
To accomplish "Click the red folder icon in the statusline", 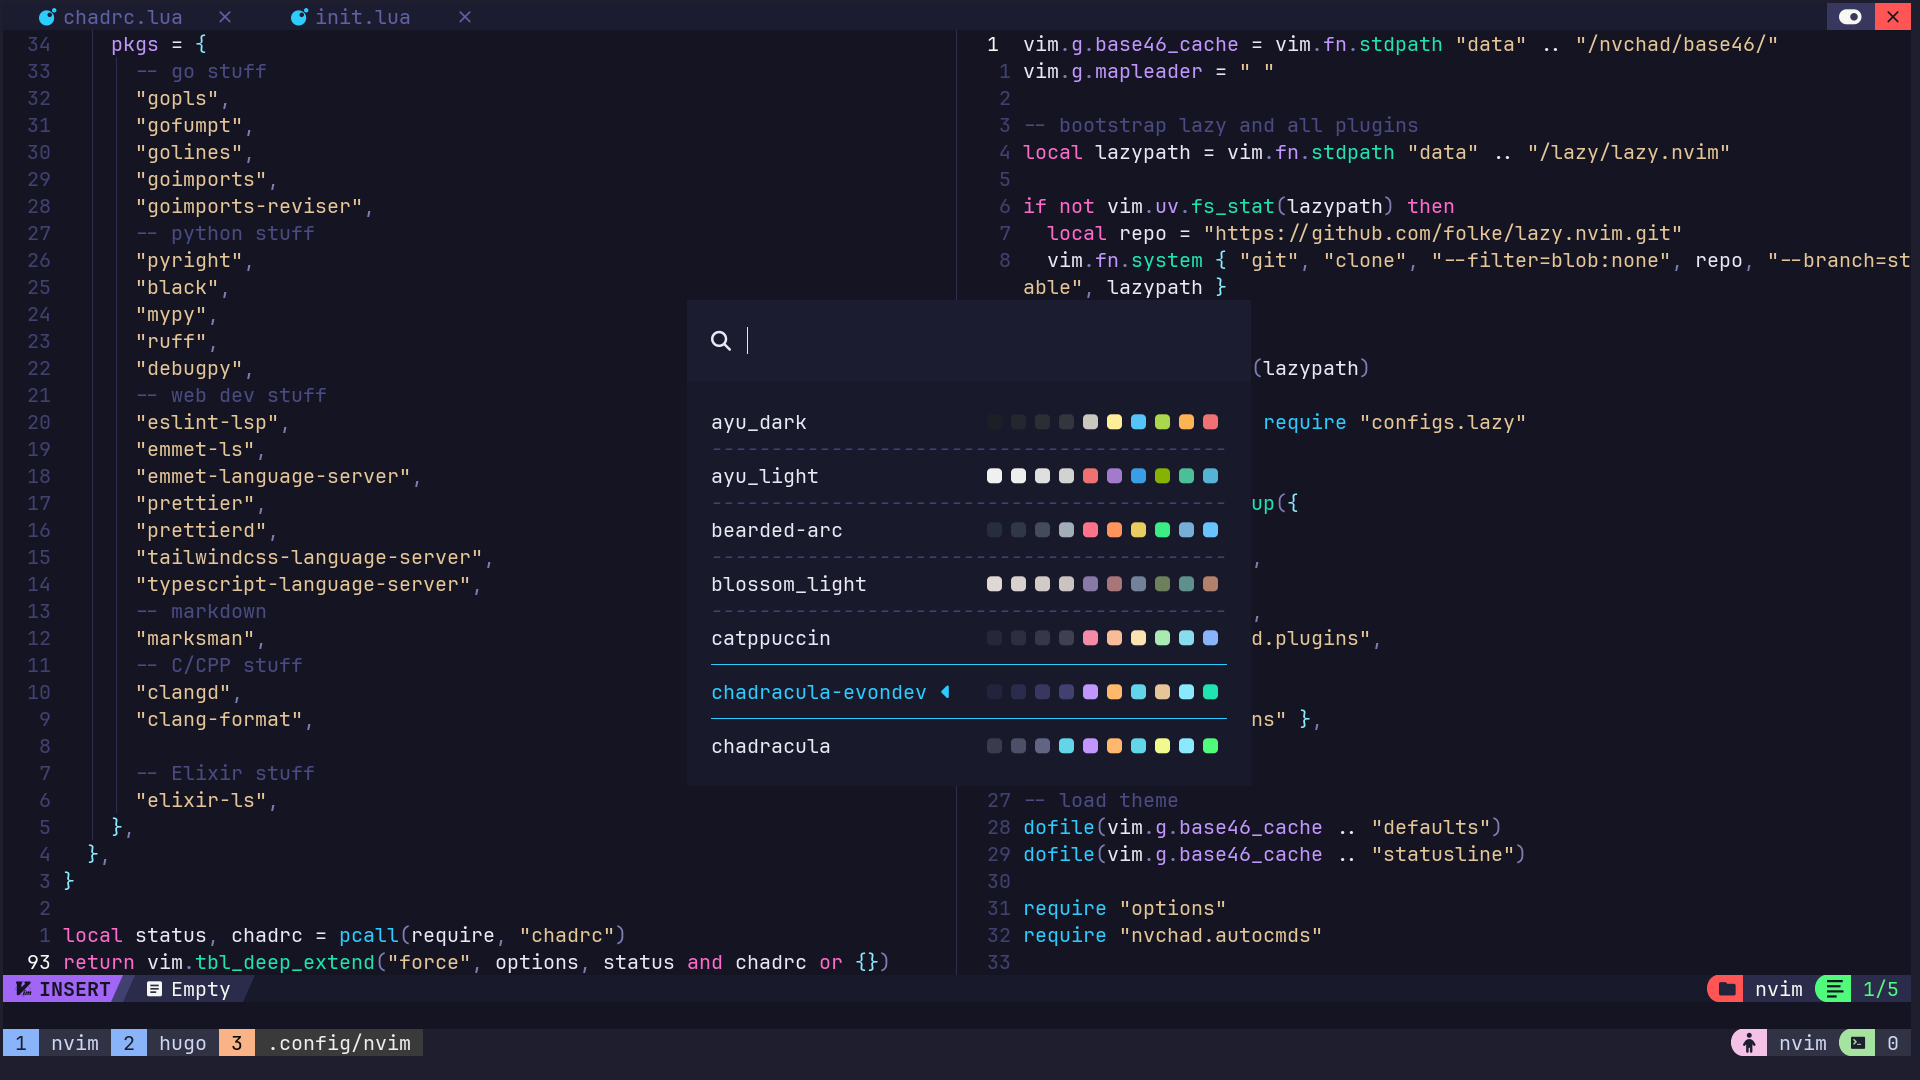I will (1724, 989).
